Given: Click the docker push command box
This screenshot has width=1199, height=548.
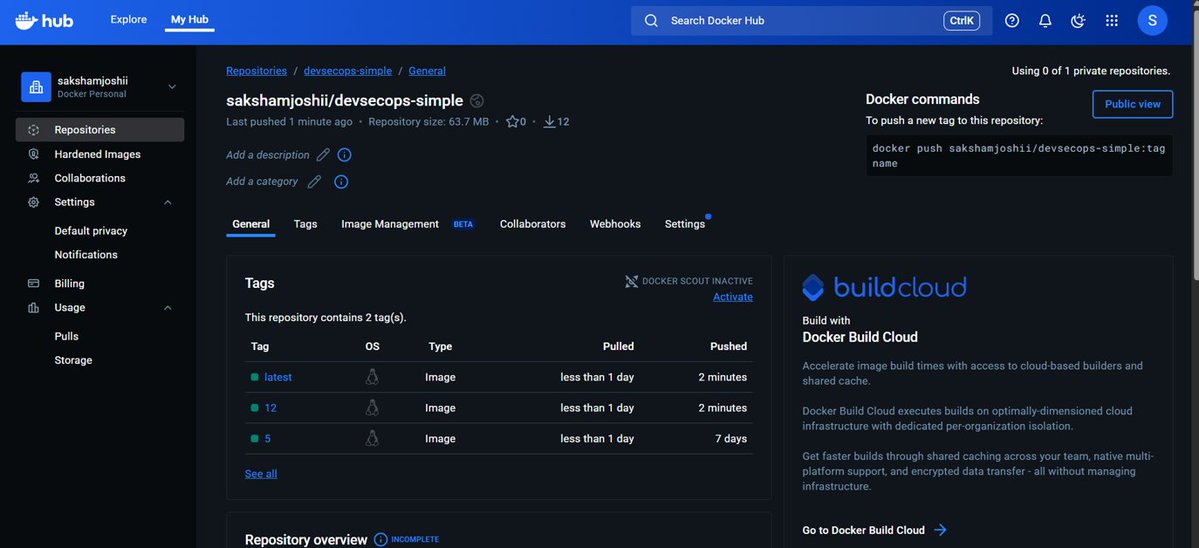Looking at the screenshot, I should [1019, 156].
